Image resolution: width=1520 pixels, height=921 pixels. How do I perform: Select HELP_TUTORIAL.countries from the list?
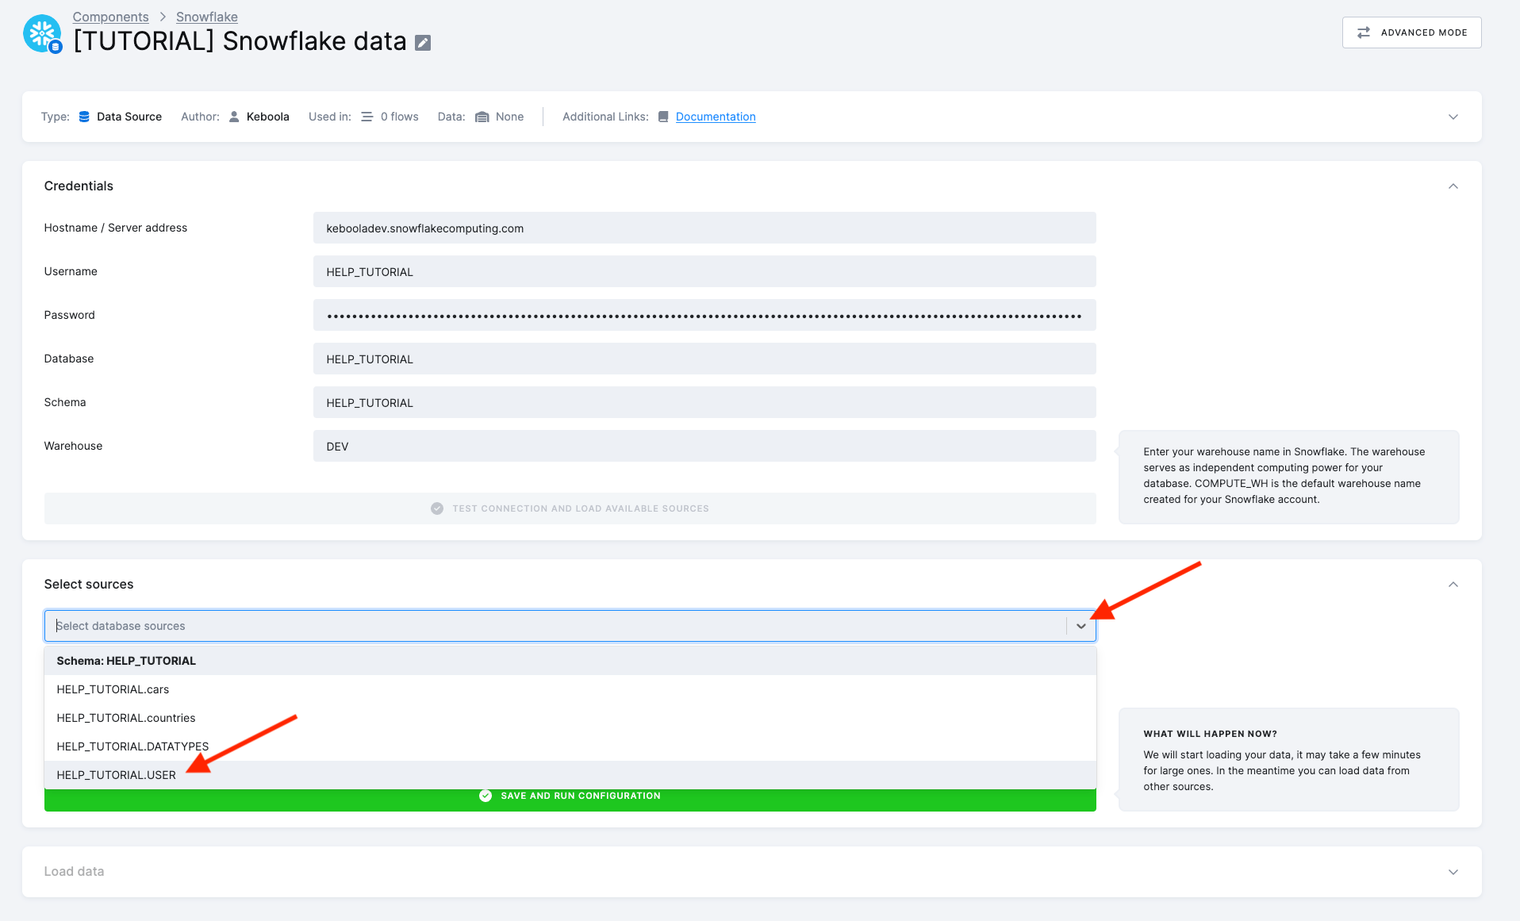pos(570,718)
